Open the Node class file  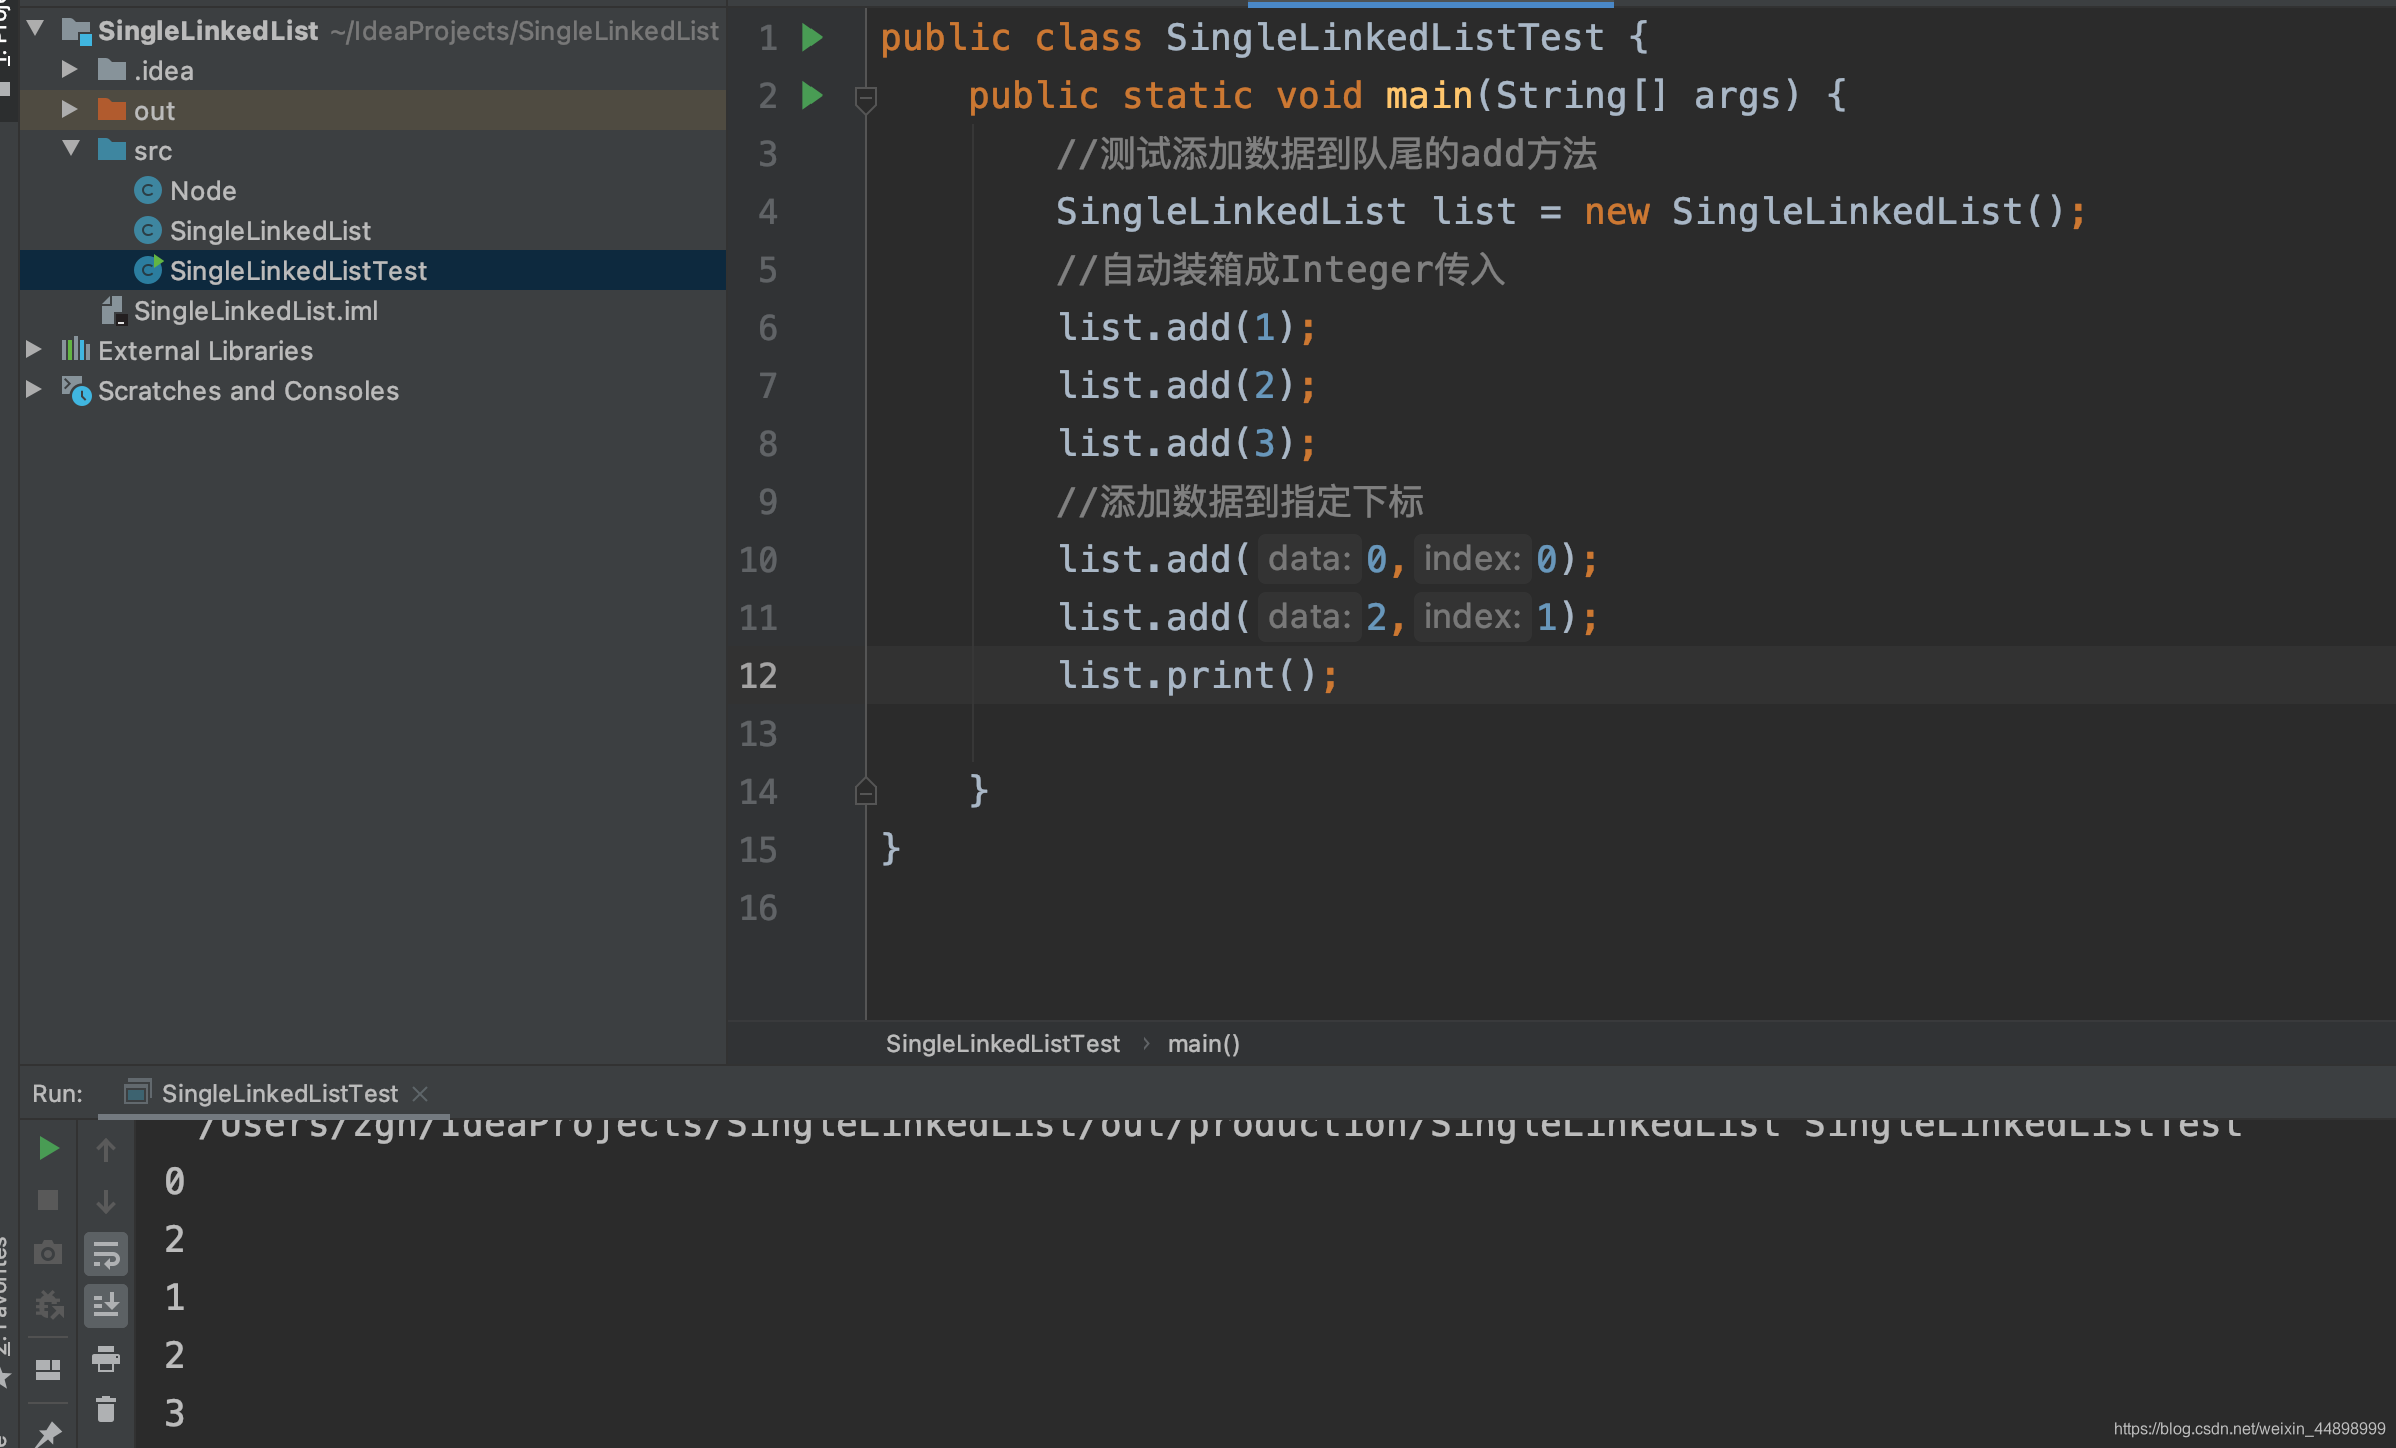point(203,190)
